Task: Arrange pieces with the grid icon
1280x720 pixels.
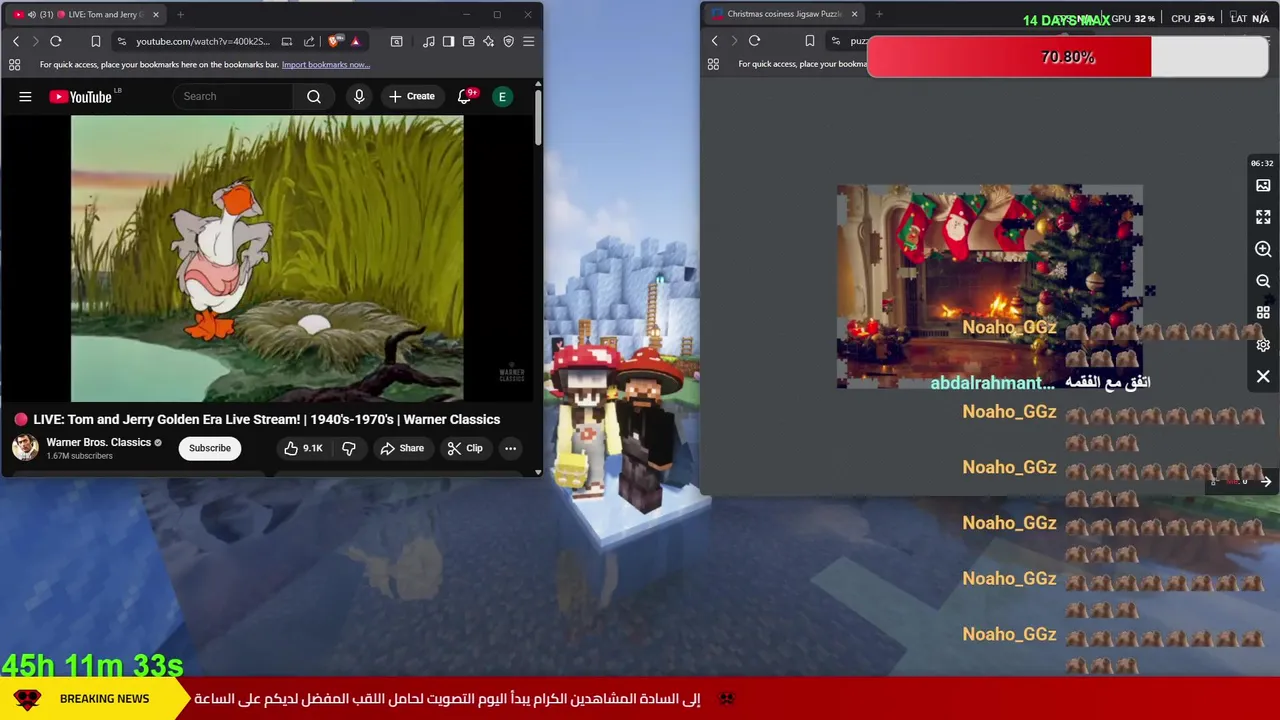Action: (1263, 313)
